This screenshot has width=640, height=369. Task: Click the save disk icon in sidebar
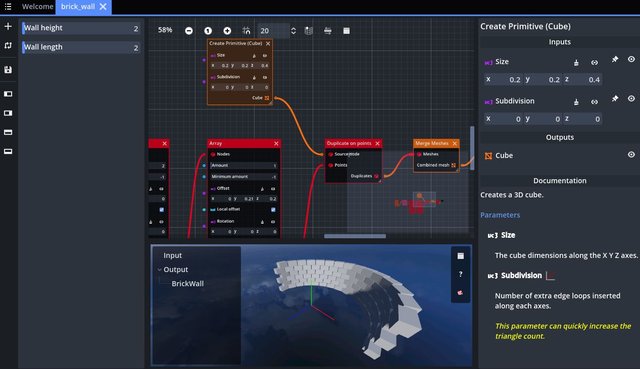point(8,70)
